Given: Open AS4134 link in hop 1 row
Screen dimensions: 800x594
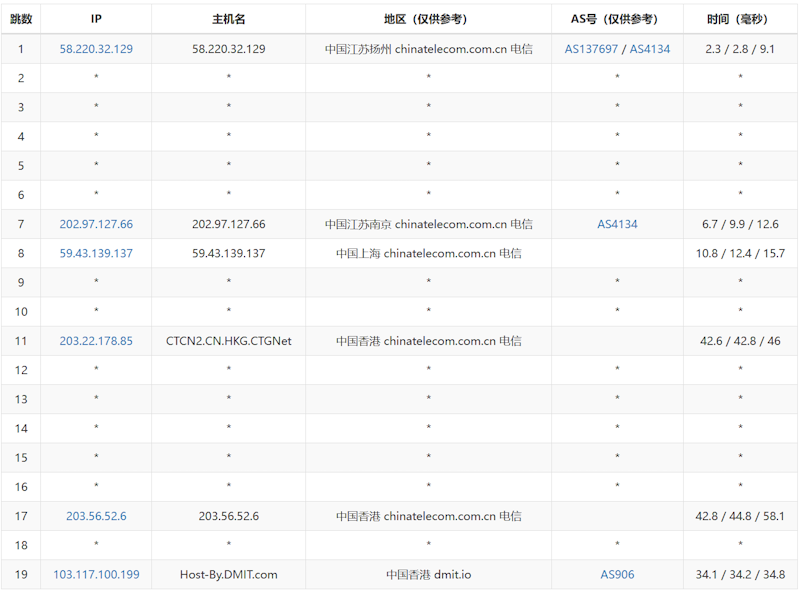Looking at the screenshot, I should click(649, 49).
